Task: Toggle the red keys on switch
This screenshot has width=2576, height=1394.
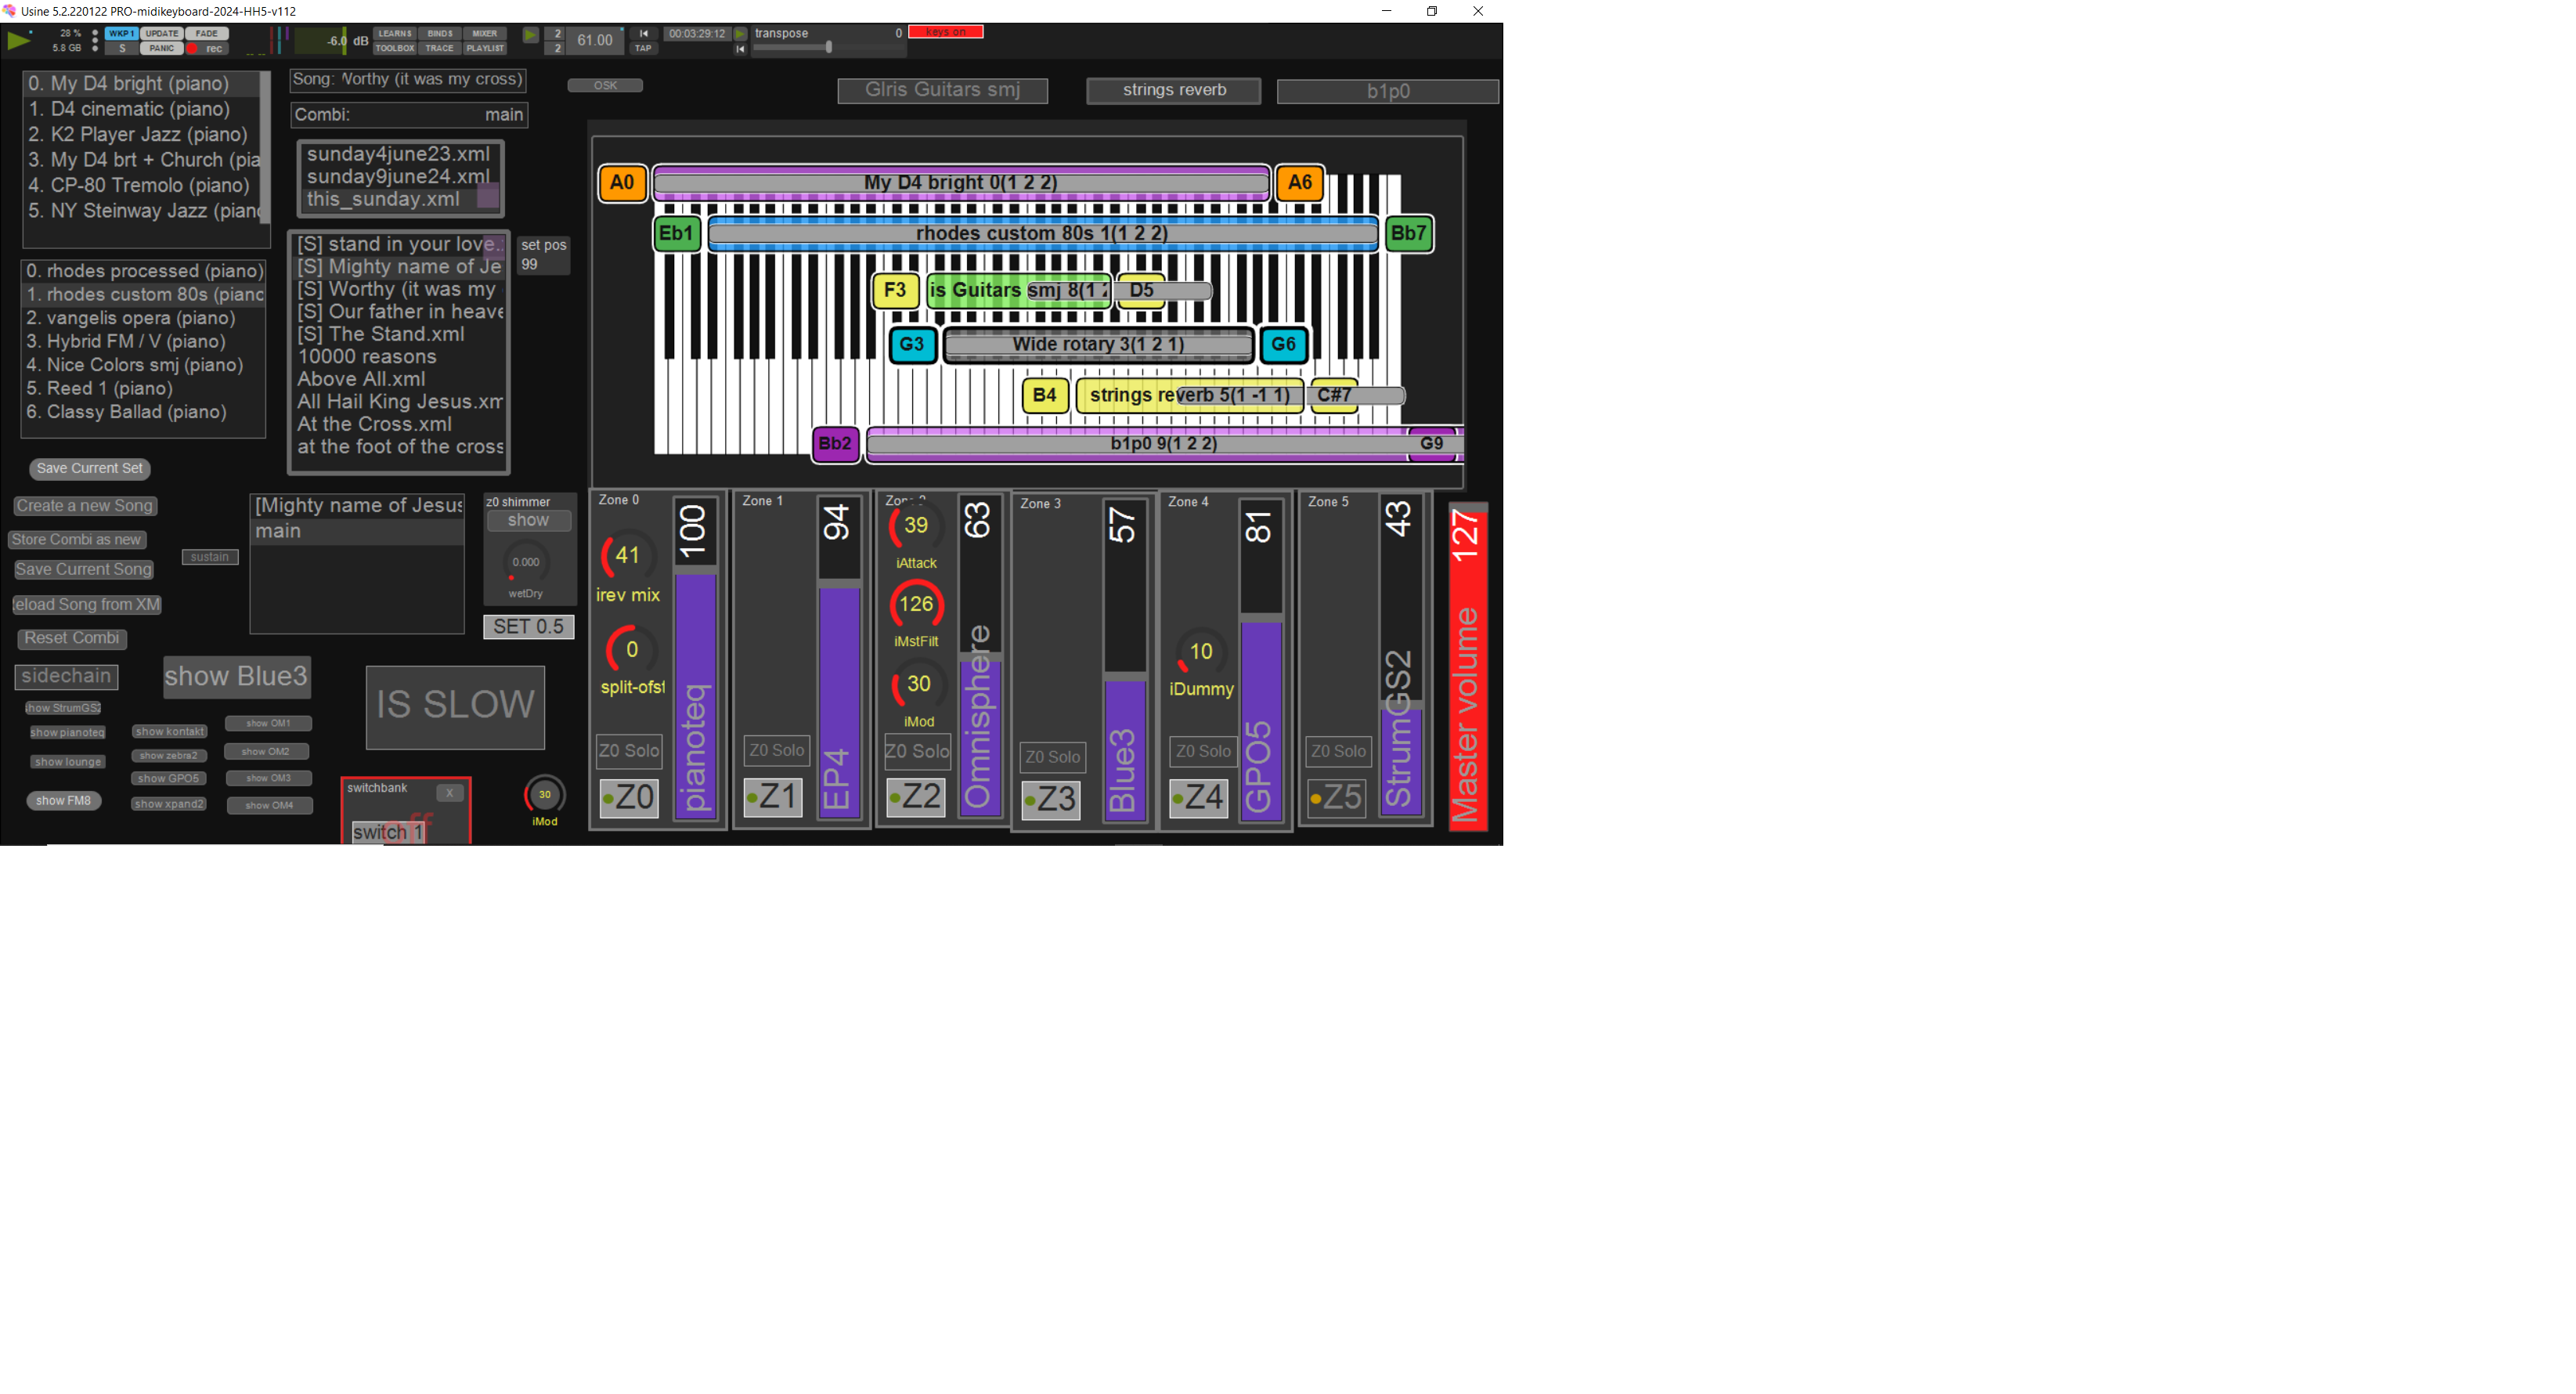Action: (945, 32)
